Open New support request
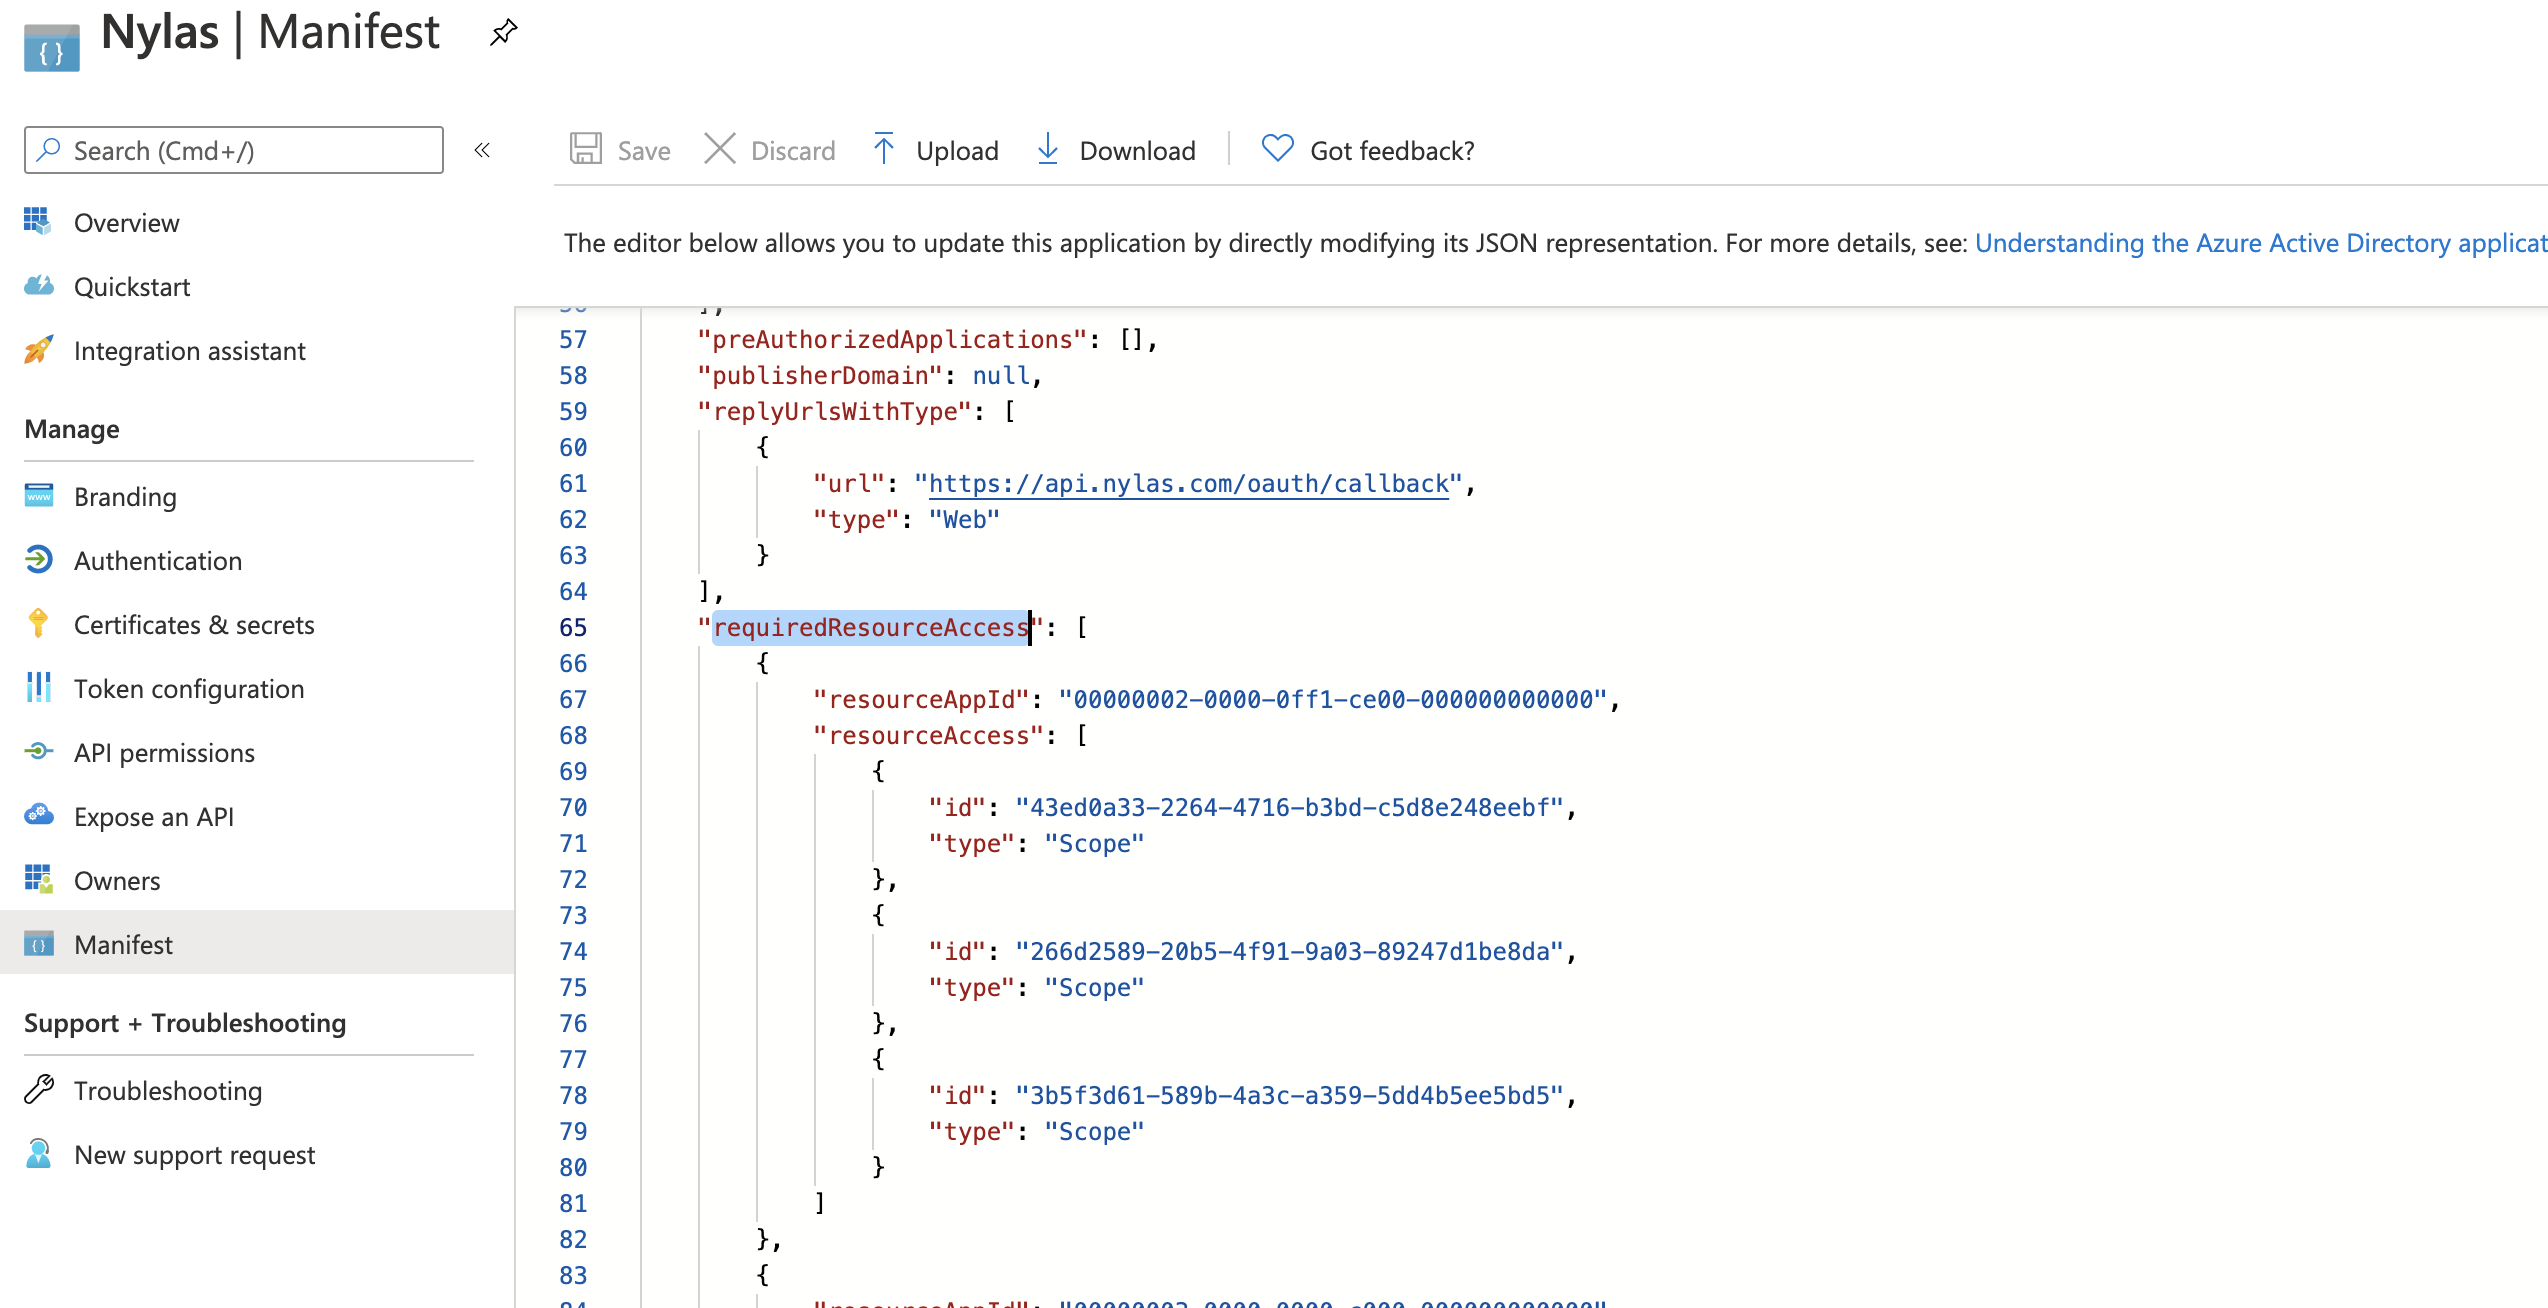Image resolution: width=2548 pixels, height=1308 pixels. coord(194,1154)
